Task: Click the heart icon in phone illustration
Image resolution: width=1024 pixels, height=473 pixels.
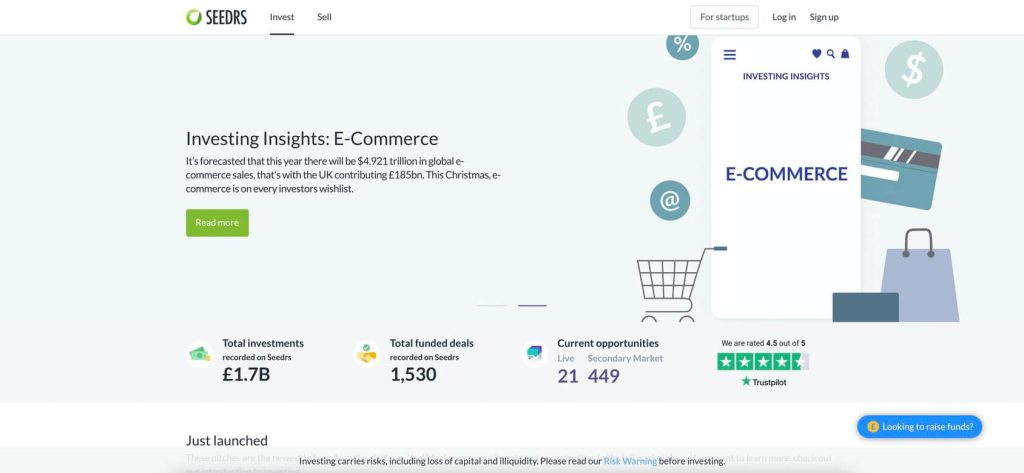Action: pos(816,54)
